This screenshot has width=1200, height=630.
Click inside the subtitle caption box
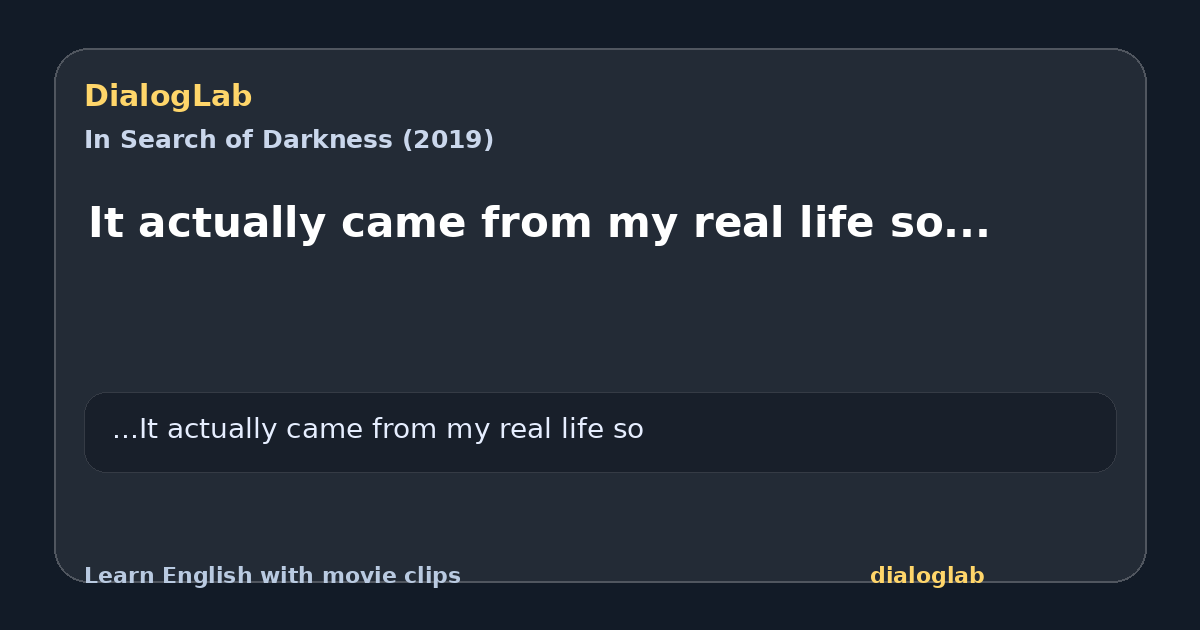(x=600, y=432)
